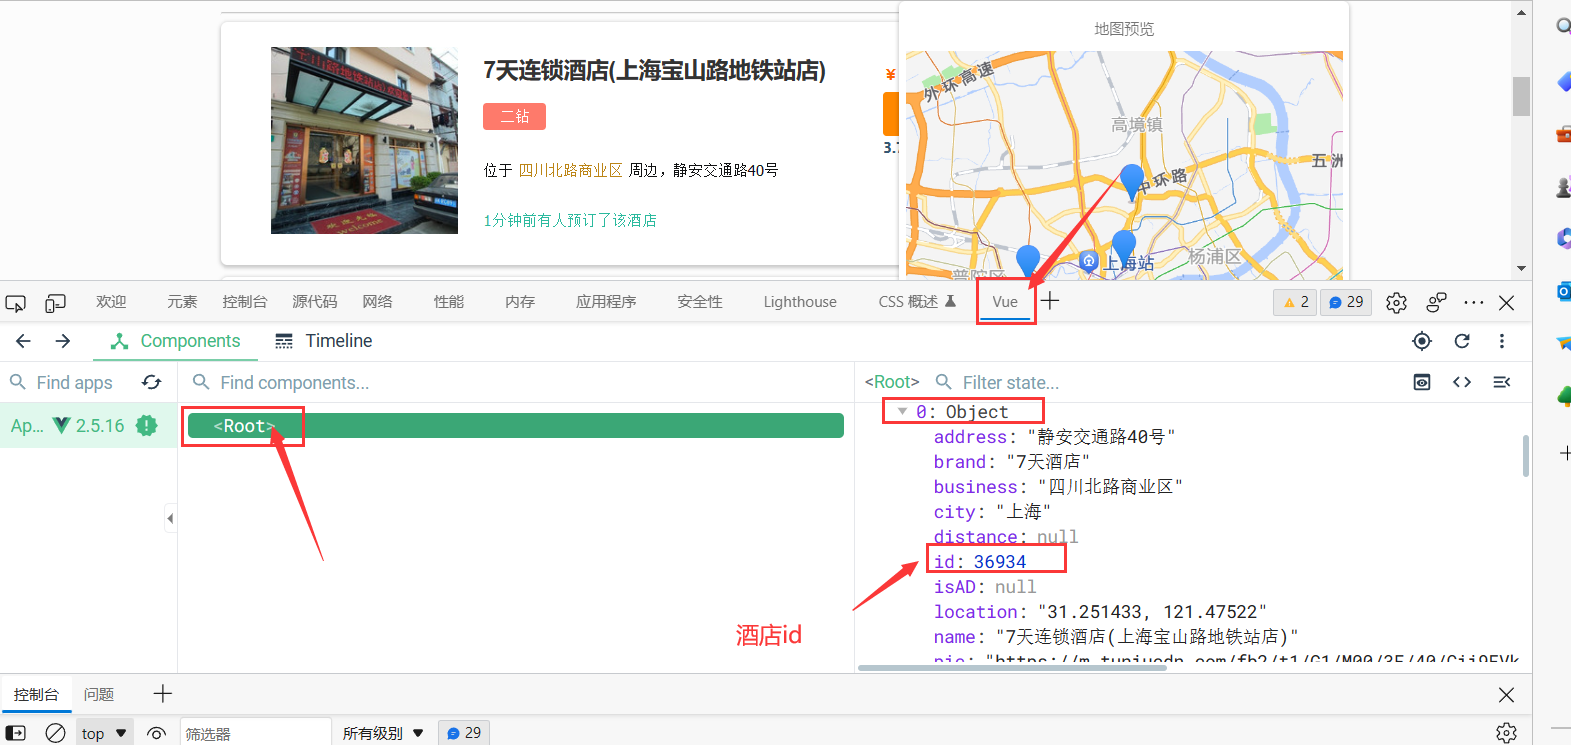Viewport: 1571px width, 745px height.
Task: Click the horizontal scrollbar in the state pane
Action: tap(1012, 667)
